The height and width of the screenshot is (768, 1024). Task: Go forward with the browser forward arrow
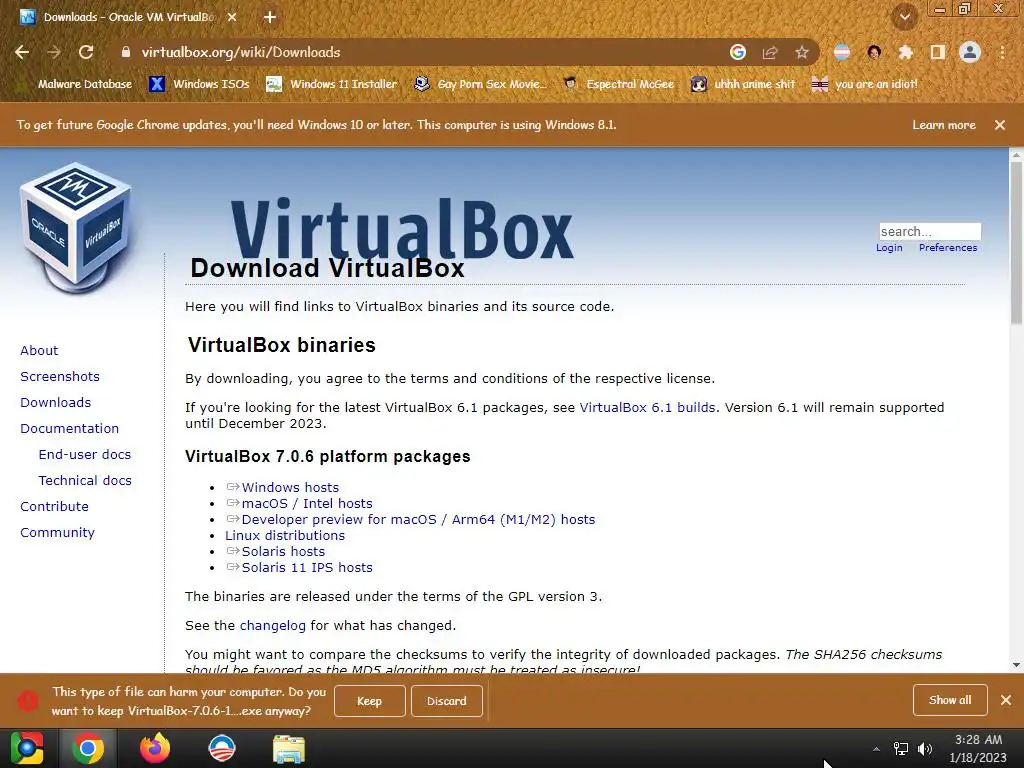[x=54, y=52]
